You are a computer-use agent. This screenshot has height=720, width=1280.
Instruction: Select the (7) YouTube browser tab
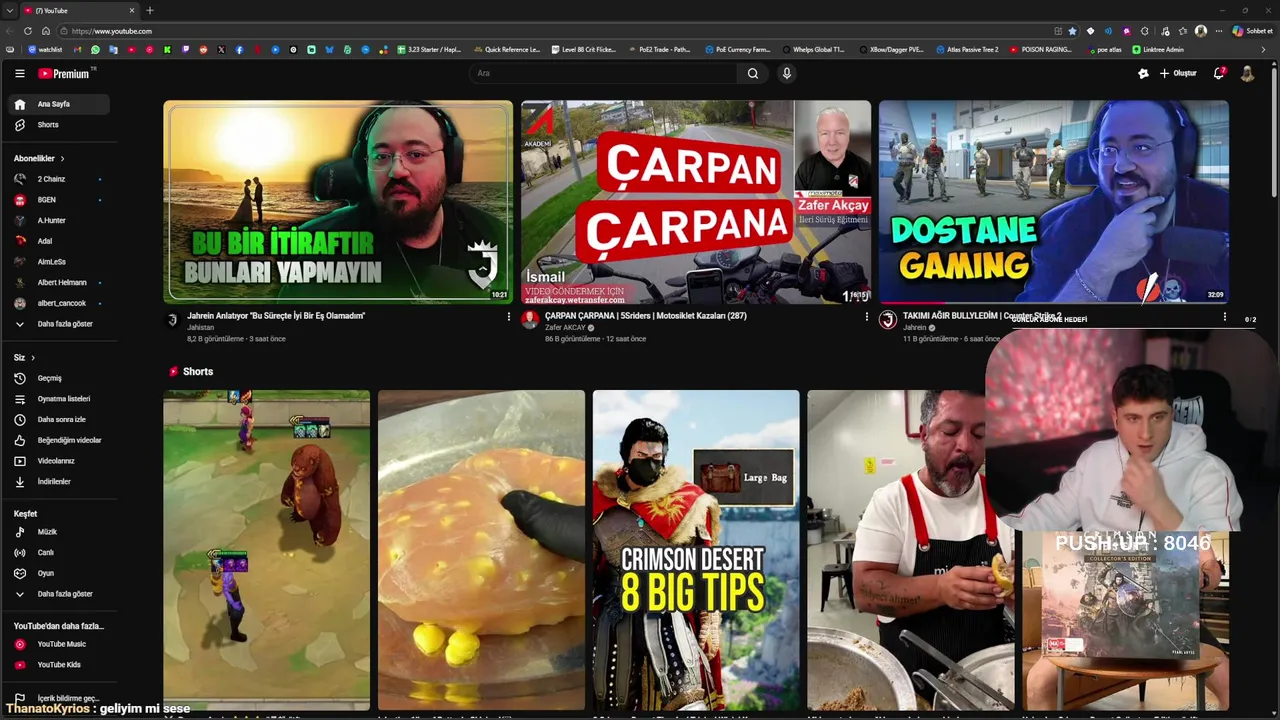click(80, 10)
